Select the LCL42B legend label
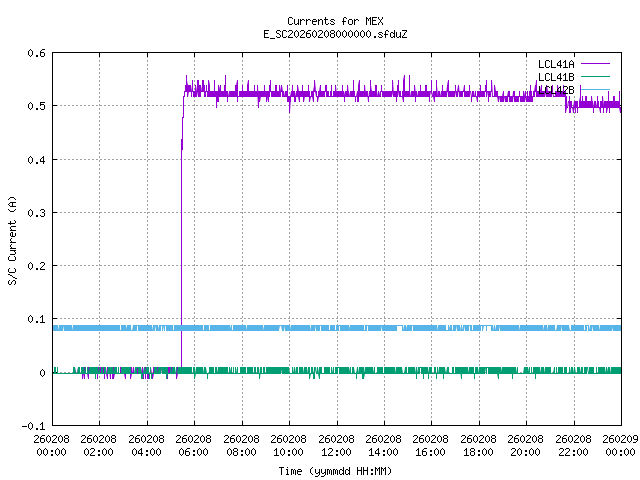The height and width of the screenshot is (480, 640). 555,90
